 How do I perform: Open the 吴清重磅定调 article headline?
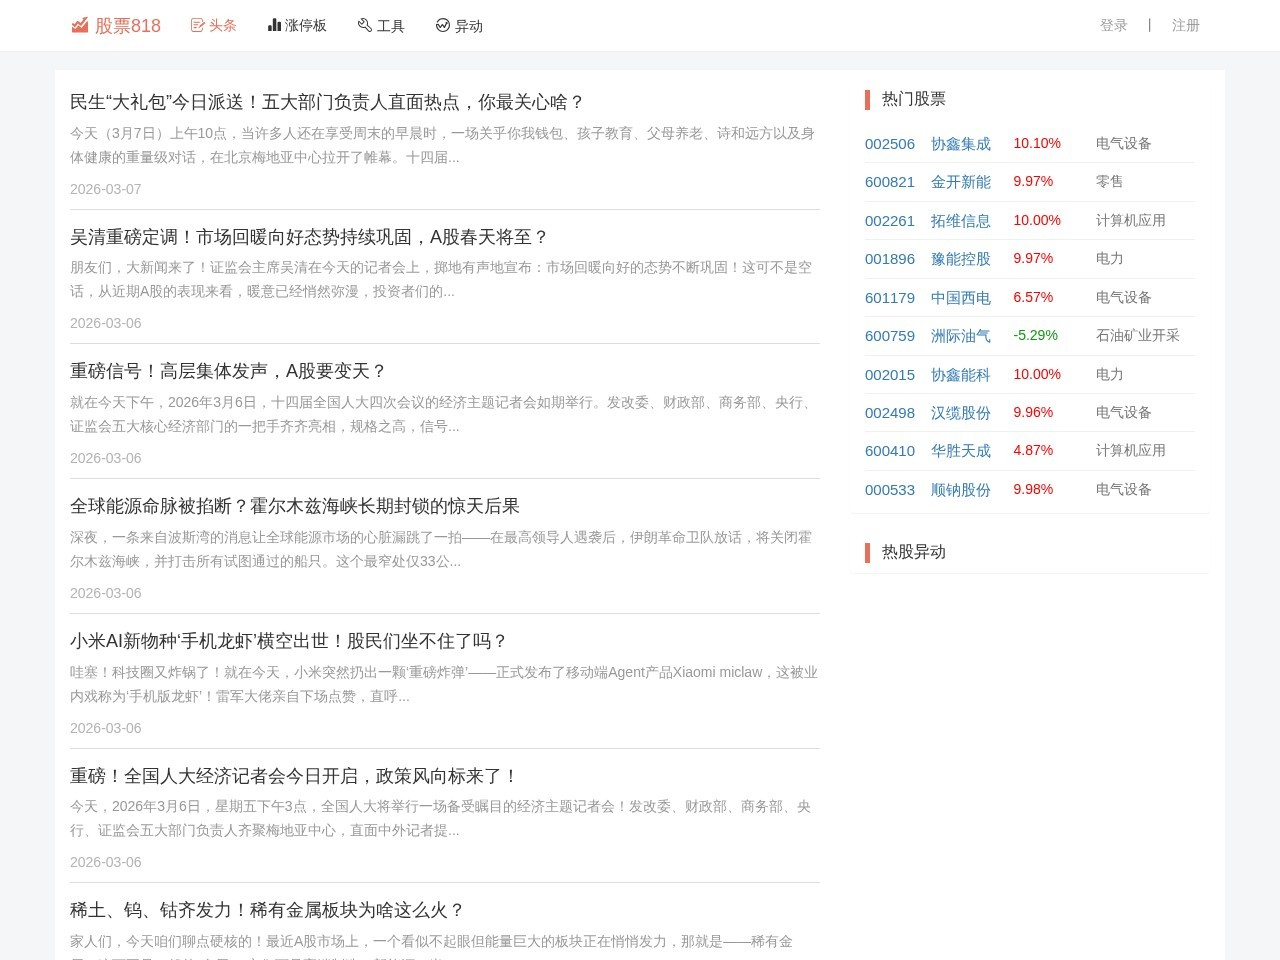pos(309,237)
